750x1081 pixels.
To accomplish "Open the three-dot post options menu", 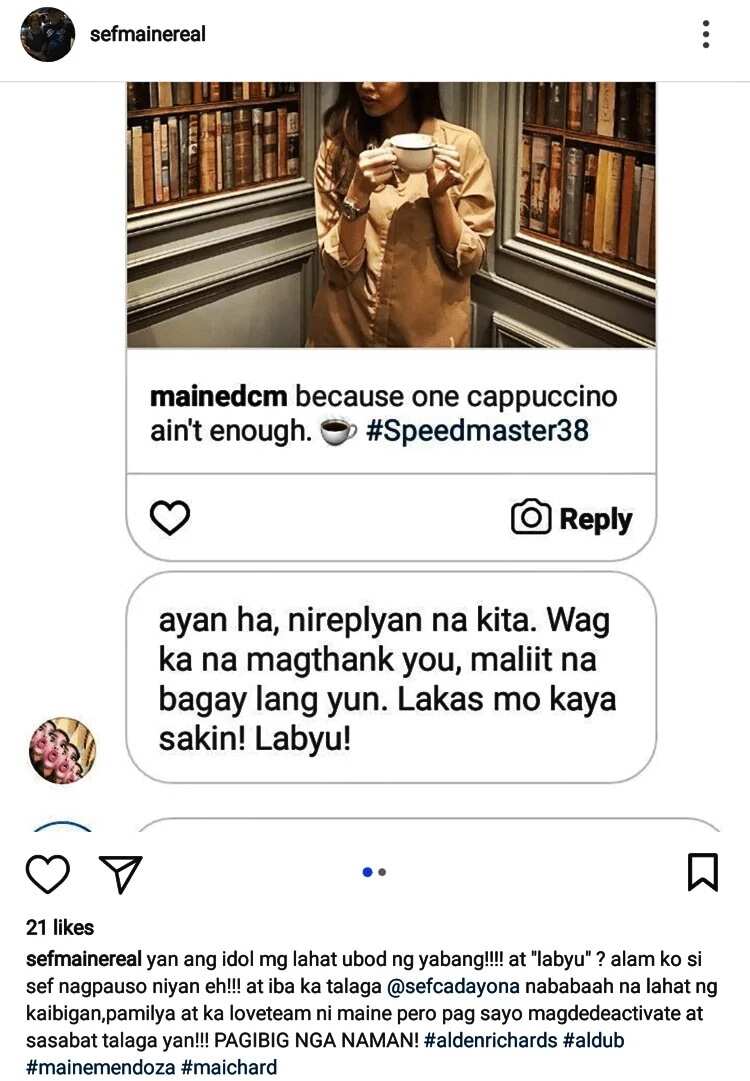I will click(x=706, y=34).
